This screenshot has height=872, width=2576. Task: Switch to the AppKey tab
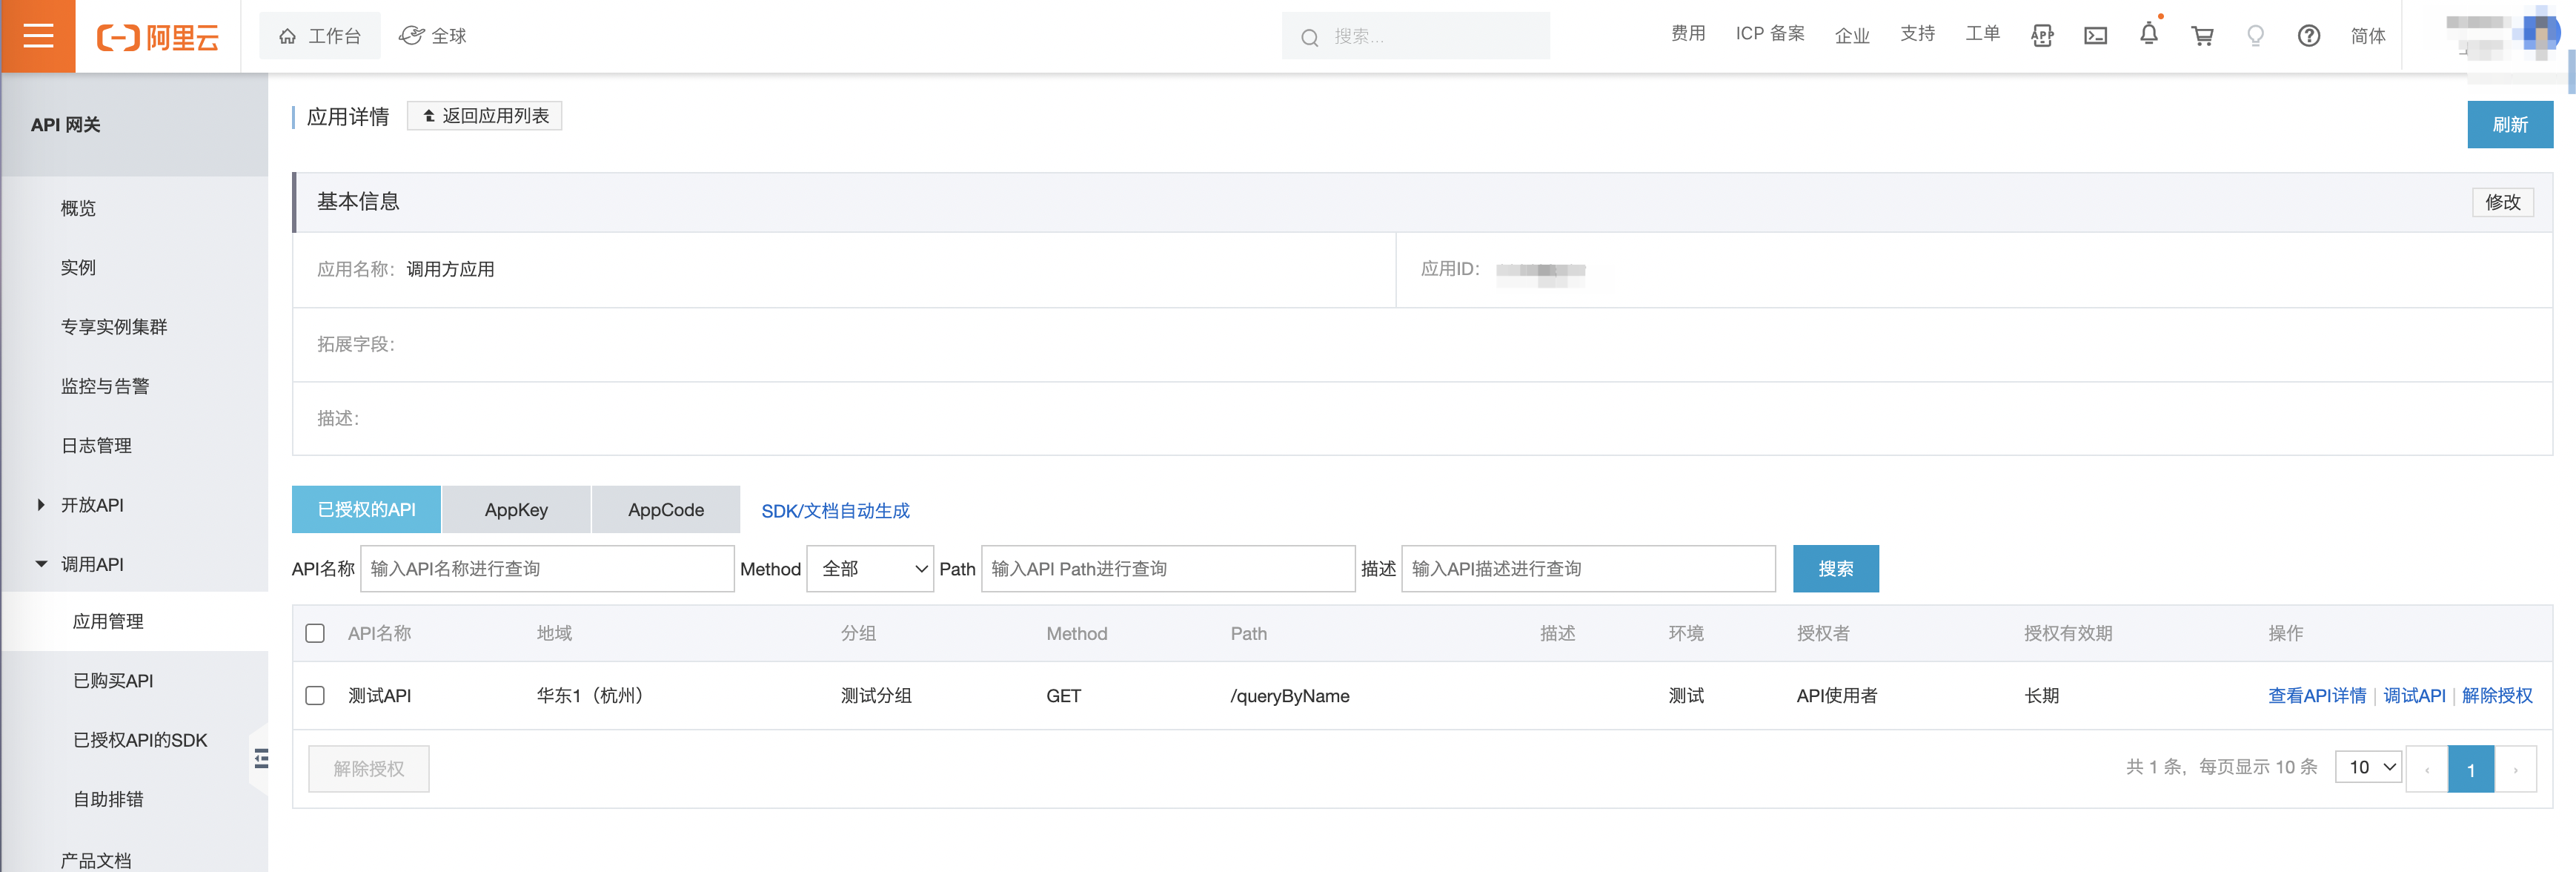click(516, 510)
